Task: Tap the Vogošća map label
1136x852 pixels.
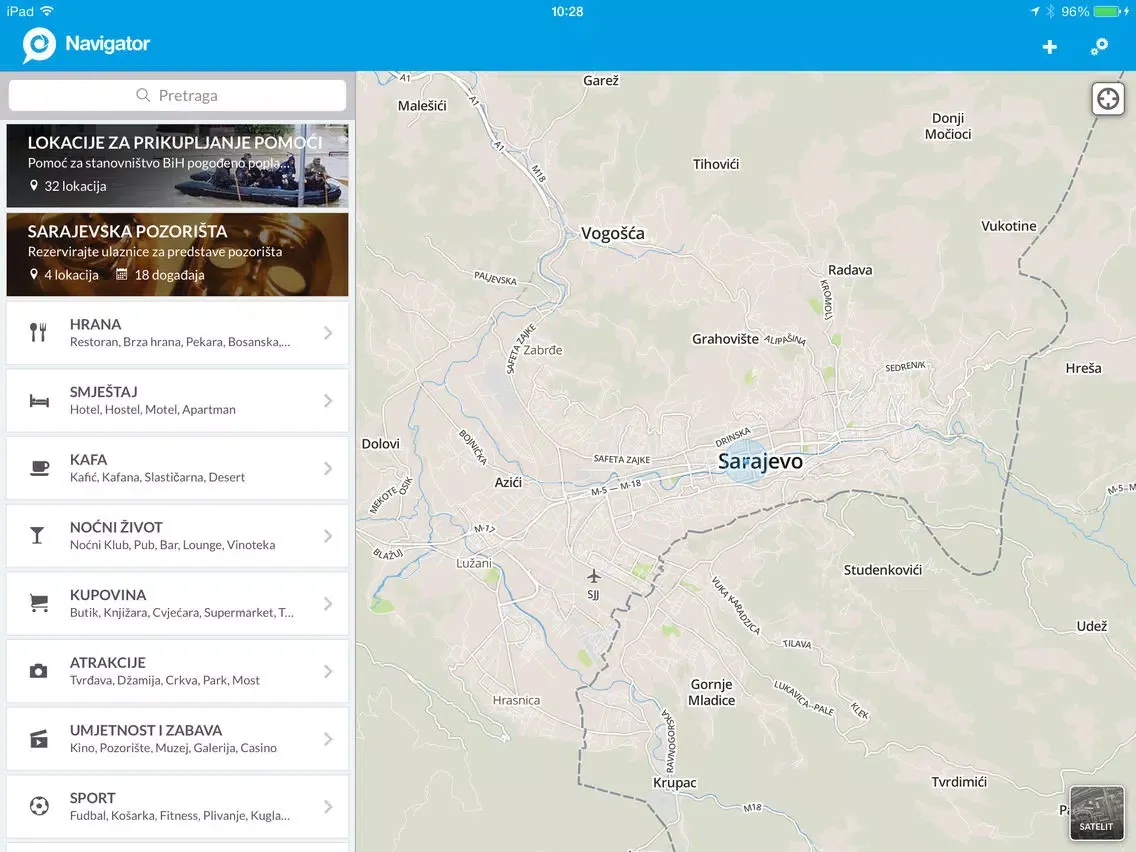Action: (613, 233)
